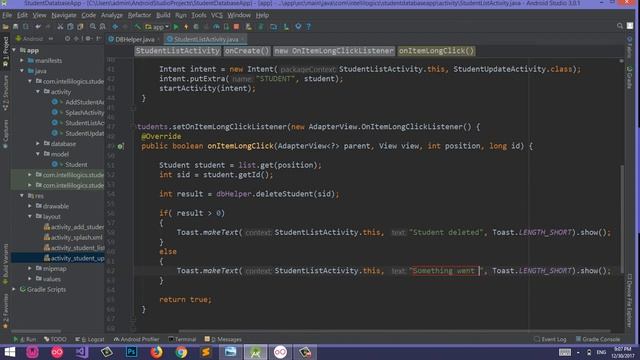Open Photoshop from the taskbar
The height and width of the screenshot is (360, 640).
(x=131, y=352)
